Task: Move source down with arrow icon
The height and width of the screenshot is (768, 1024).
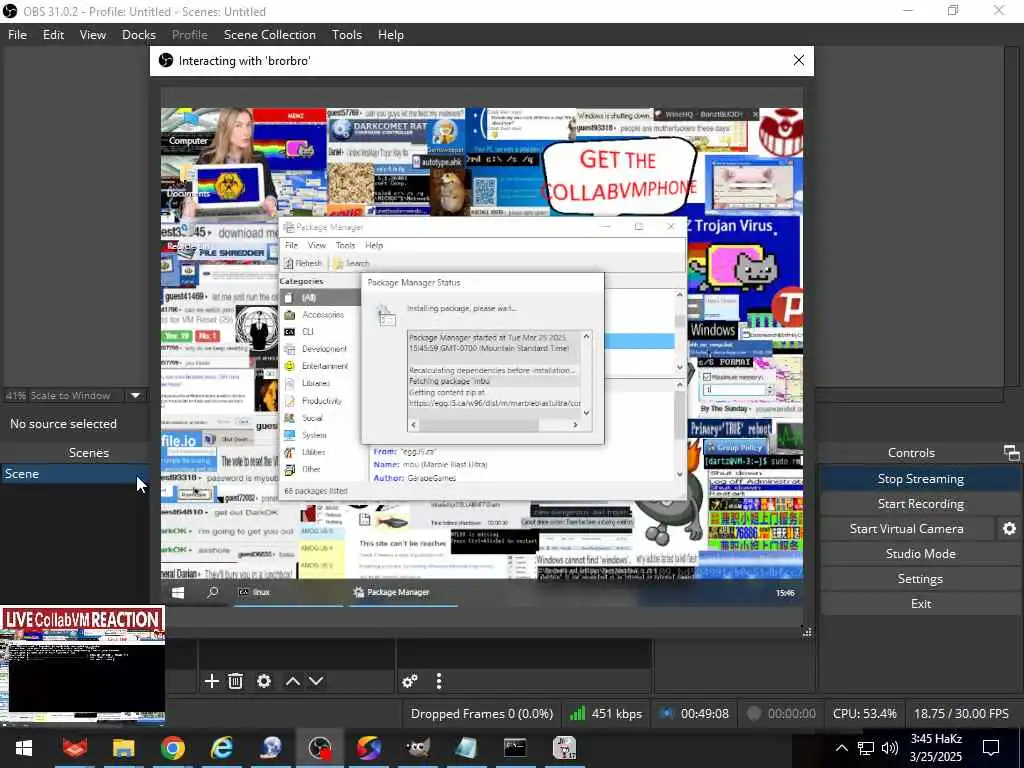Action: pyautogui.click(x=316, y=681)
